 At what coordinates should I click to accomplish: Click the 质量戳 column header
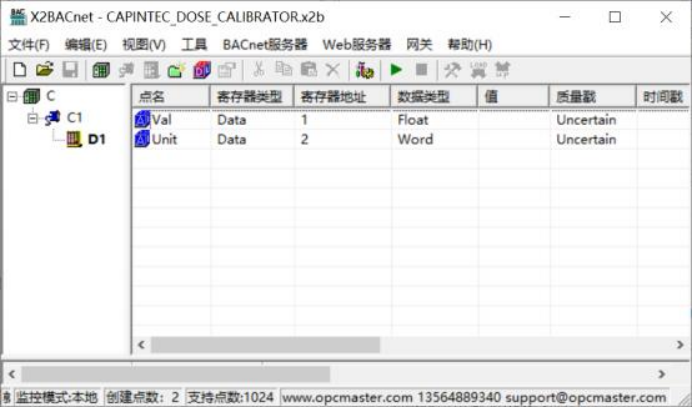pyautogui.click(x=593, y=96)
